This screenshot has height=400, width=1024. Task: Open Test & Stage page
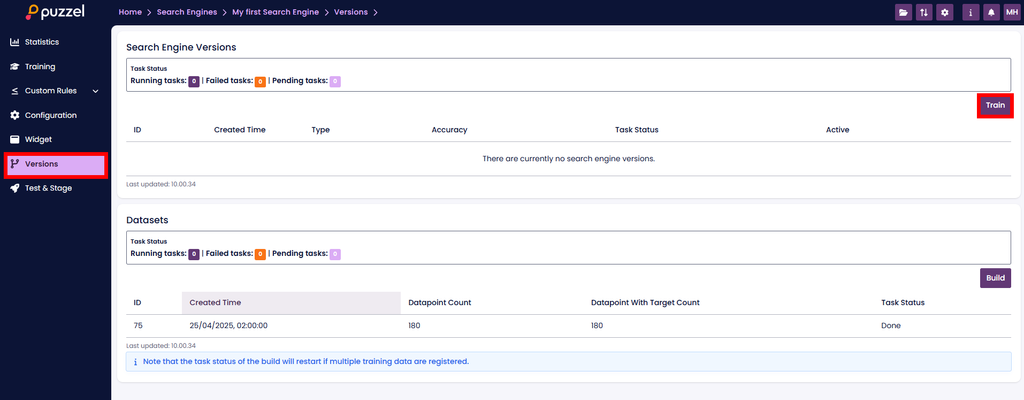tap(48, 188)
